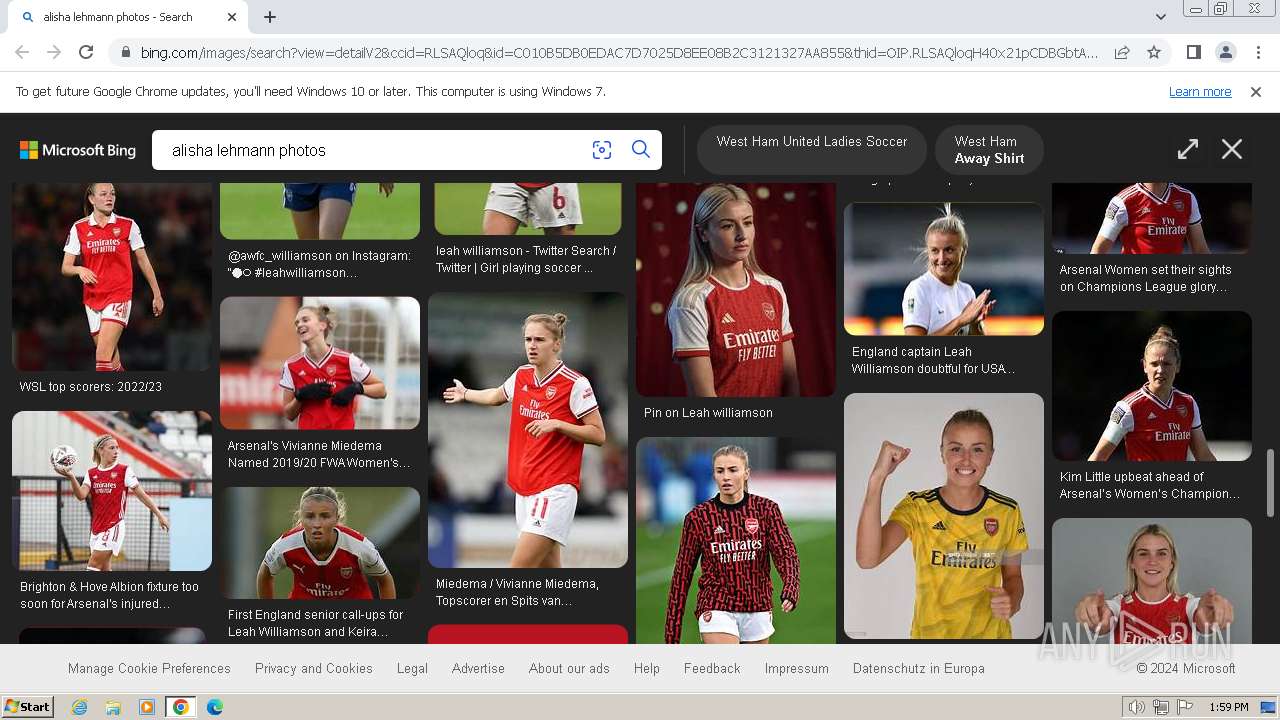
Task: Open the Advertise footer link
Action: (478, 668)
